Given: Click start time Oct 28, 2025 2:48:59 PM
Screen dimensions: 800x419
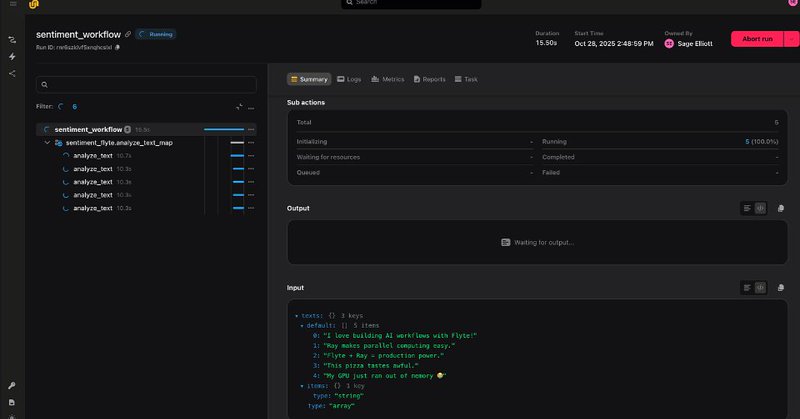Looking at the screenshot, I should pyautogui.click(x=614, y=44).
